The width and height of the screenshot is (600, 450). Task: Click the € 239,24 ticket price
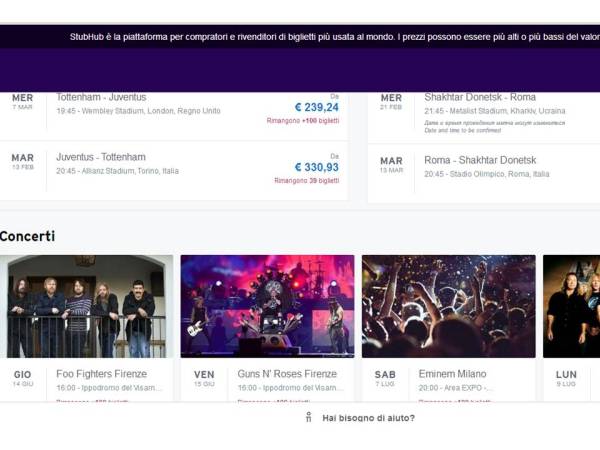316,108
